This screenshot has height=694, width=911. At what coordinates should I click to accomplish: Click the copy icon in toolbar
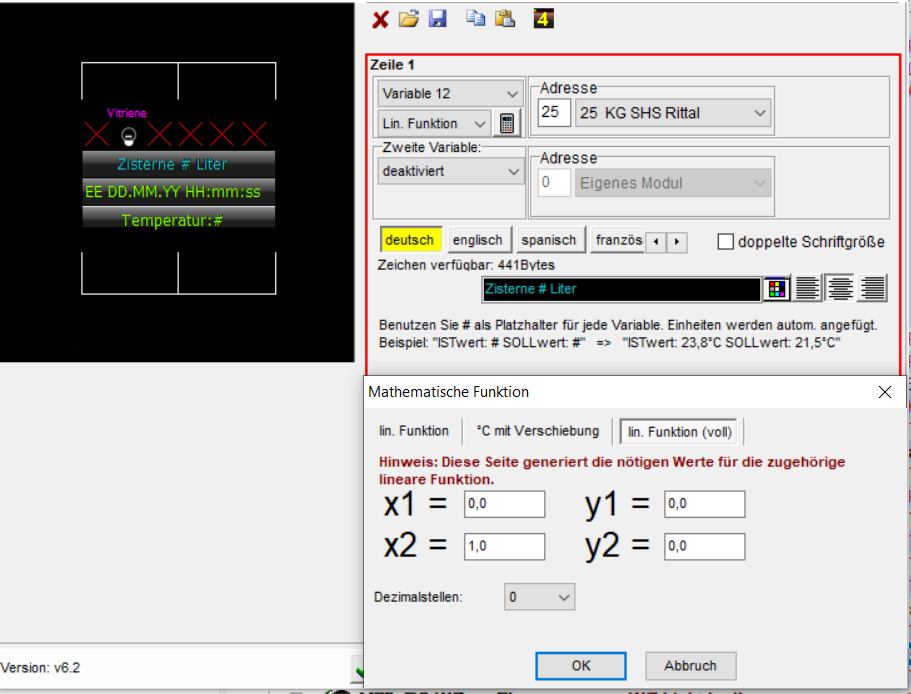tap(475, 19)
